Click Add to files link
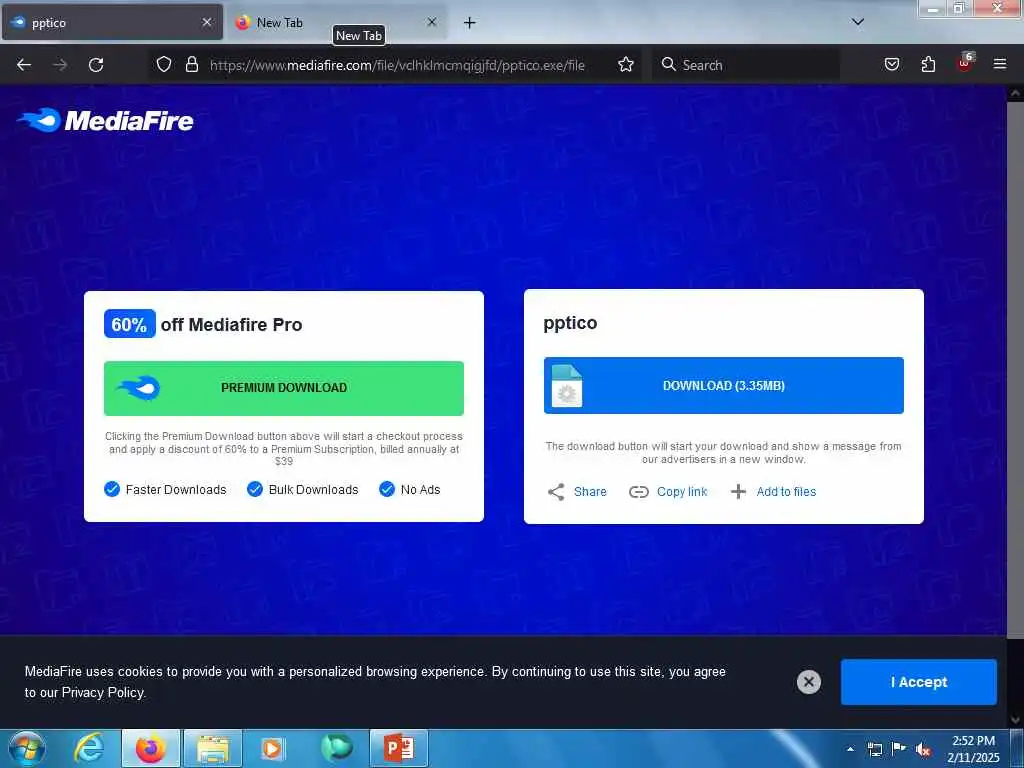The width and height of the screenshot is (1024, 768). 786,492
